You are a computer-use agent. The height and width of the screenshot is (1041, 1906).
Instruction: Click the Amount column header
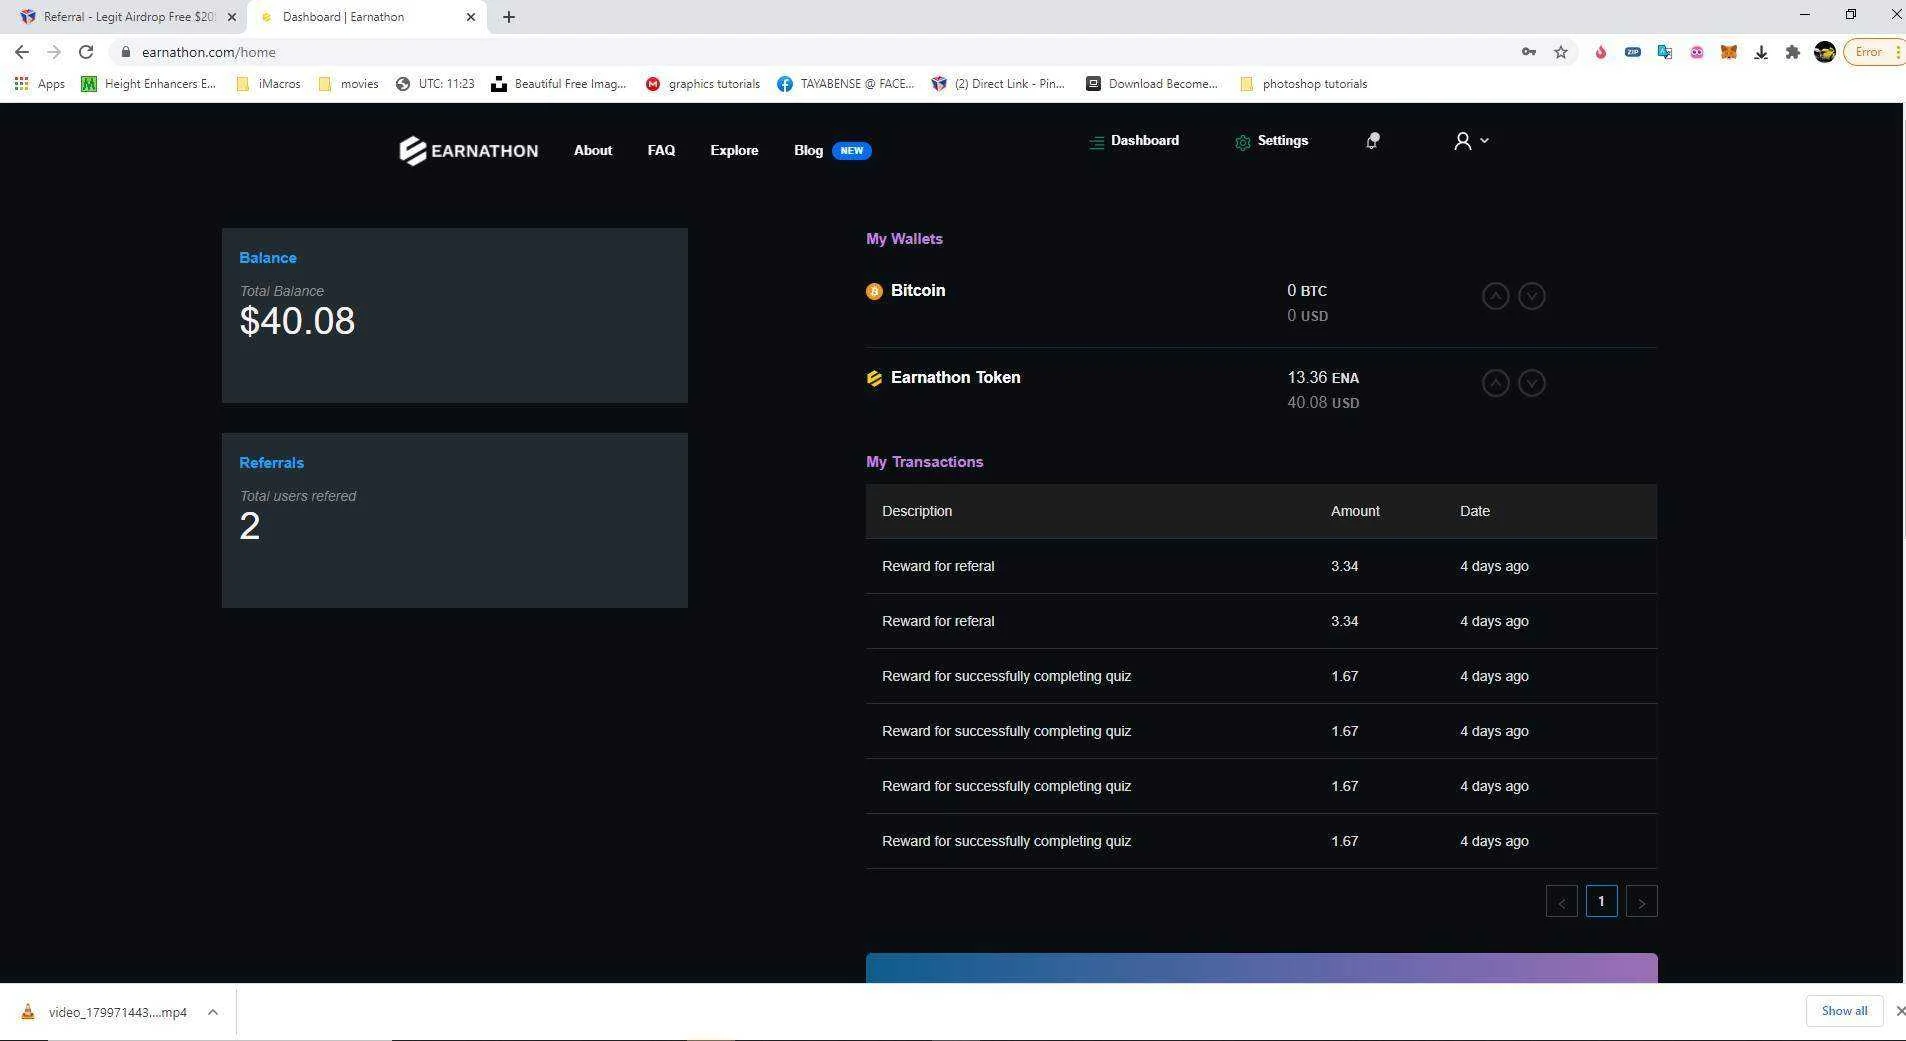point(1355,511)
